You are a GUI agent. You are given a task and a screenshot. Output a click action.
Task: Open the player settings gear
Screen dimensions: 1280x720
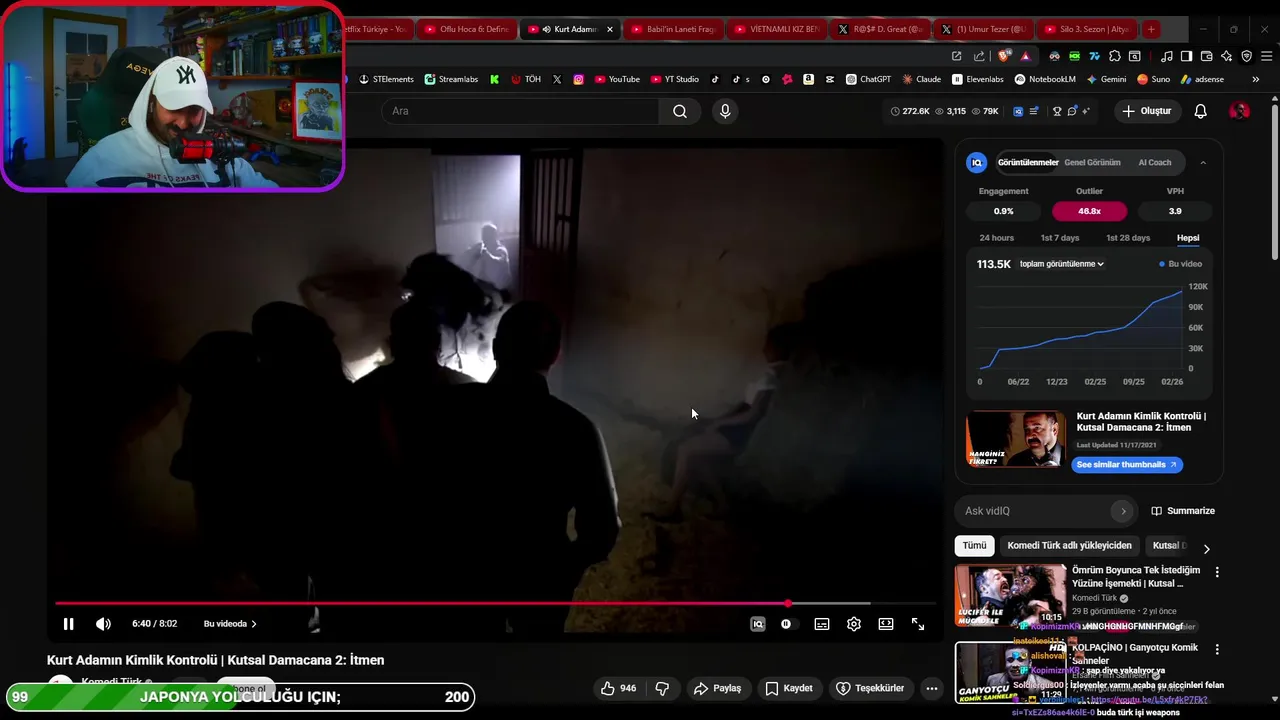pyautogui.click(x=854, y=624)
